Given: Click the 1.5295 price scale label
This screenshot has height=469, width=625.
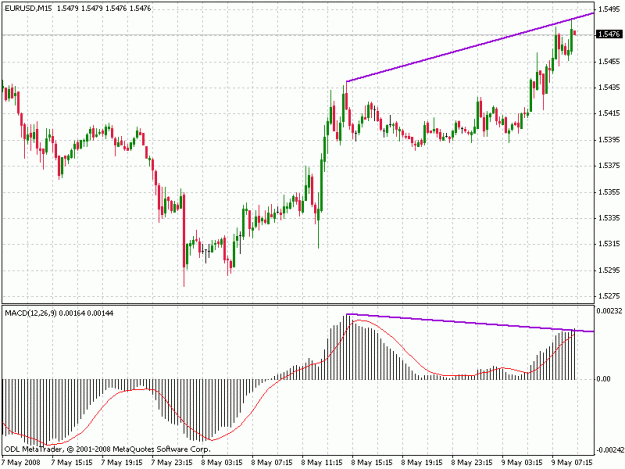Looking at the screenshot, I should tap(609, 270).
